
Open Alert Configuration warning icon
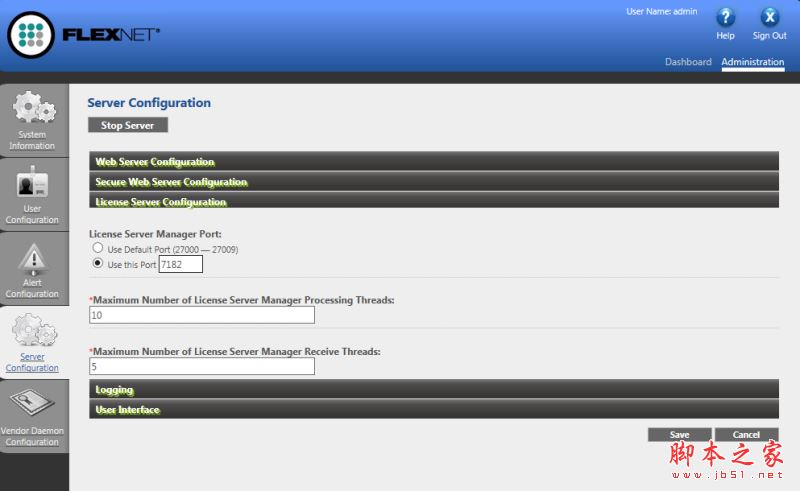tap(34, 259)
